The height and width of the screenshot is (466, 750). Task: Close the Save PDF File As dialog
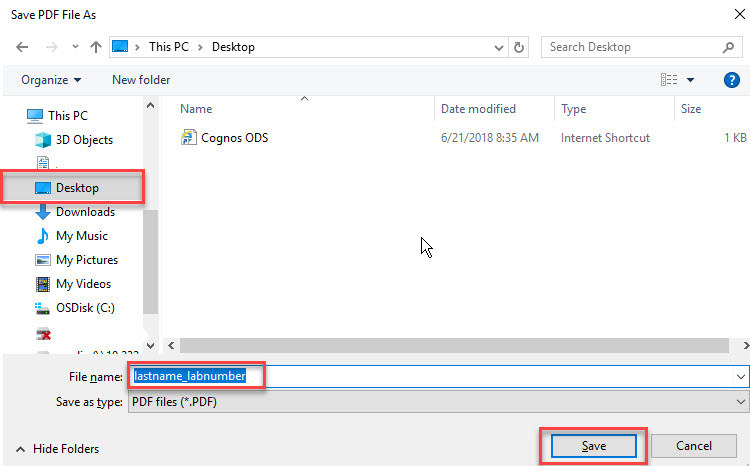click(739, 14)
